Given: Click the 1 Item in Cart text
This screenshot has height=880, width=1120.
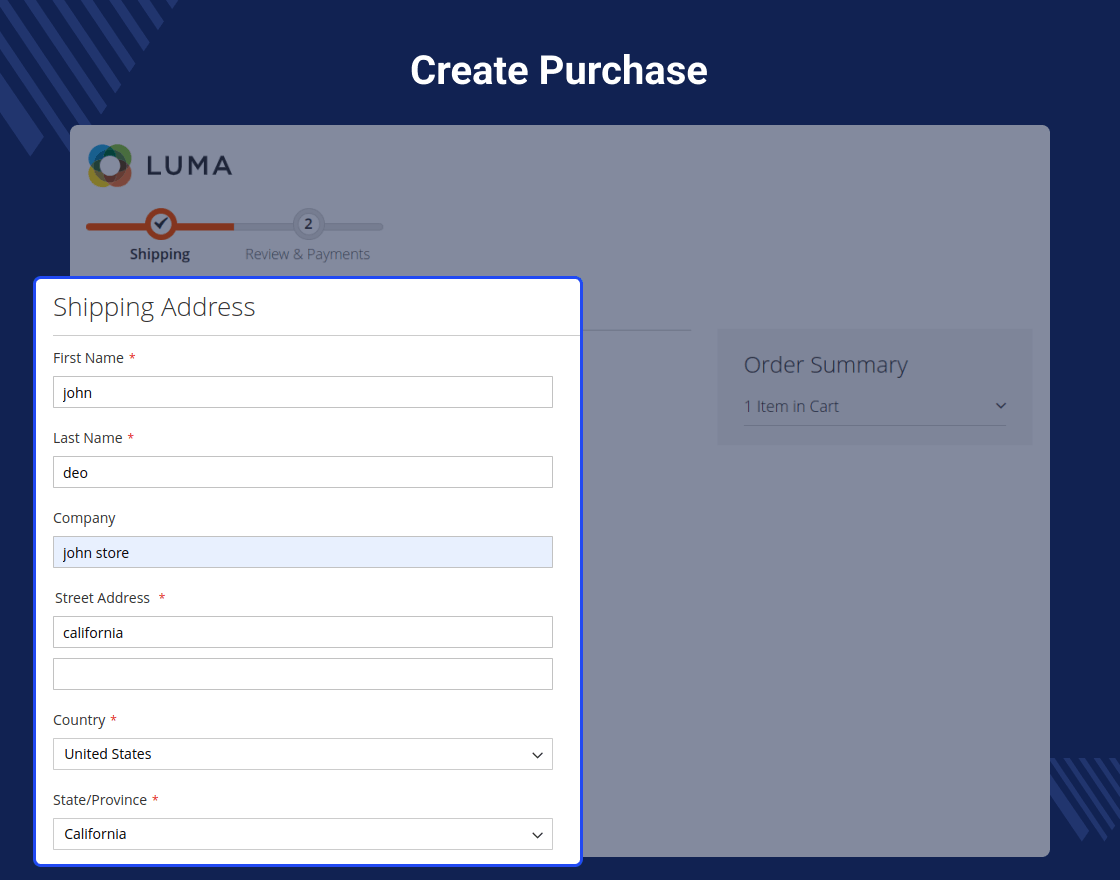Looking at the screenshot, I should [x=791, y=406].
